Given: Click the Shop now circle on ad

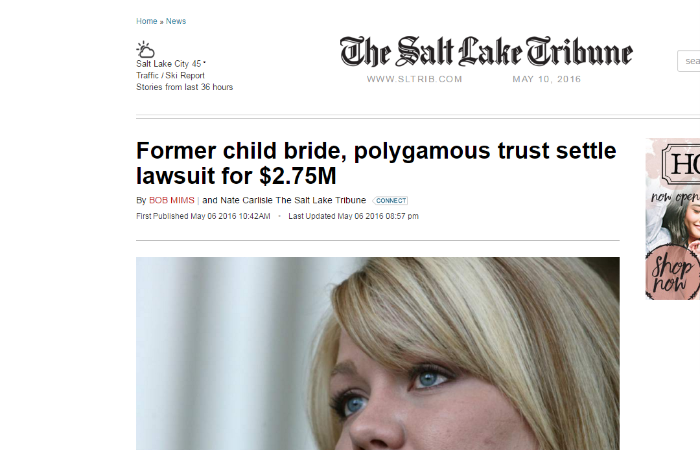Looking at the screenshot, I should (673, 273).
